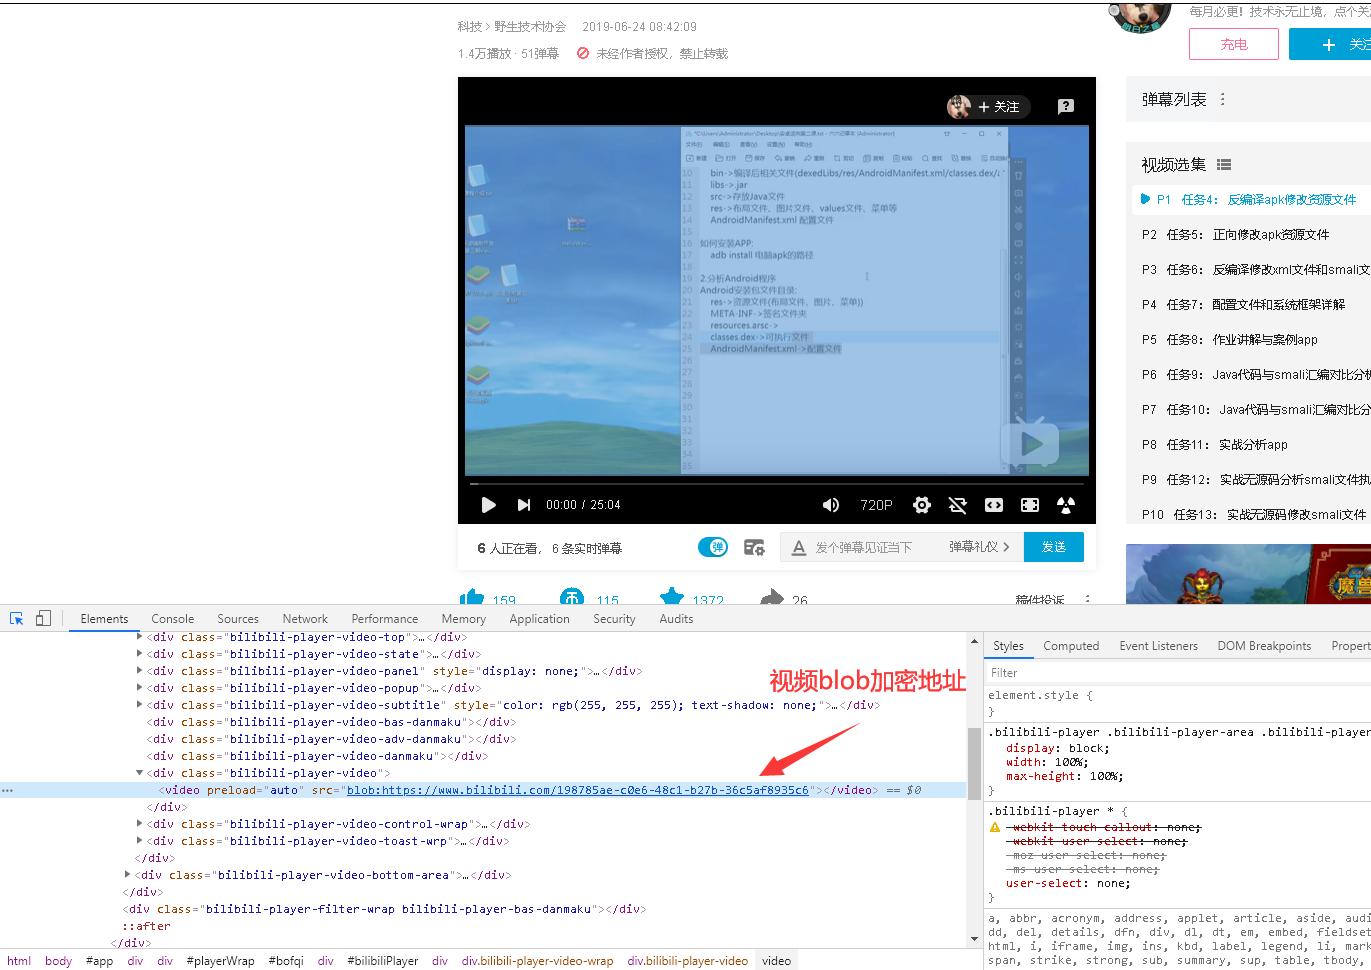Expand bilibili-player-video-subtitle div node
The height and width of the screenshot is (970, 1371).
[139, 705]
